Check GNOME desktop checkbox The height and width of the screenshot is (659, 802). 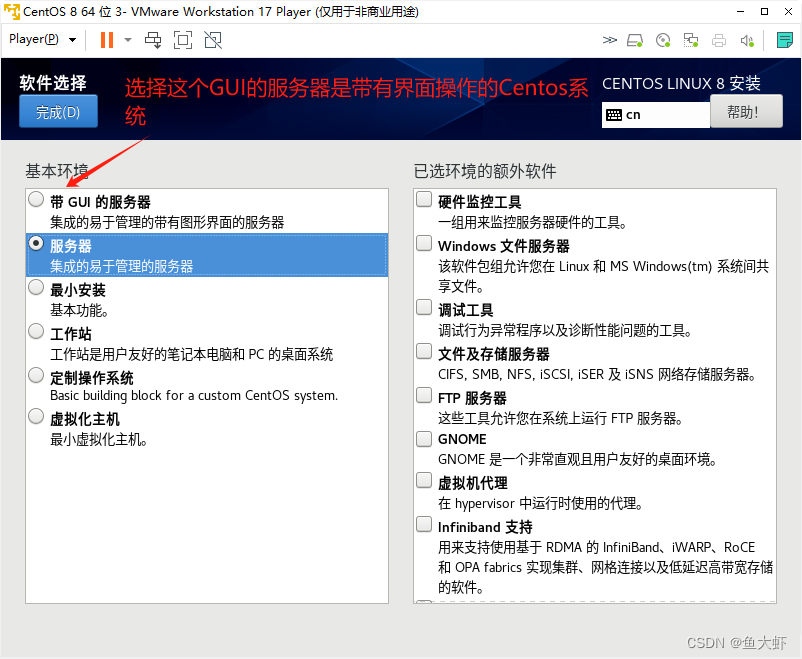424,439
